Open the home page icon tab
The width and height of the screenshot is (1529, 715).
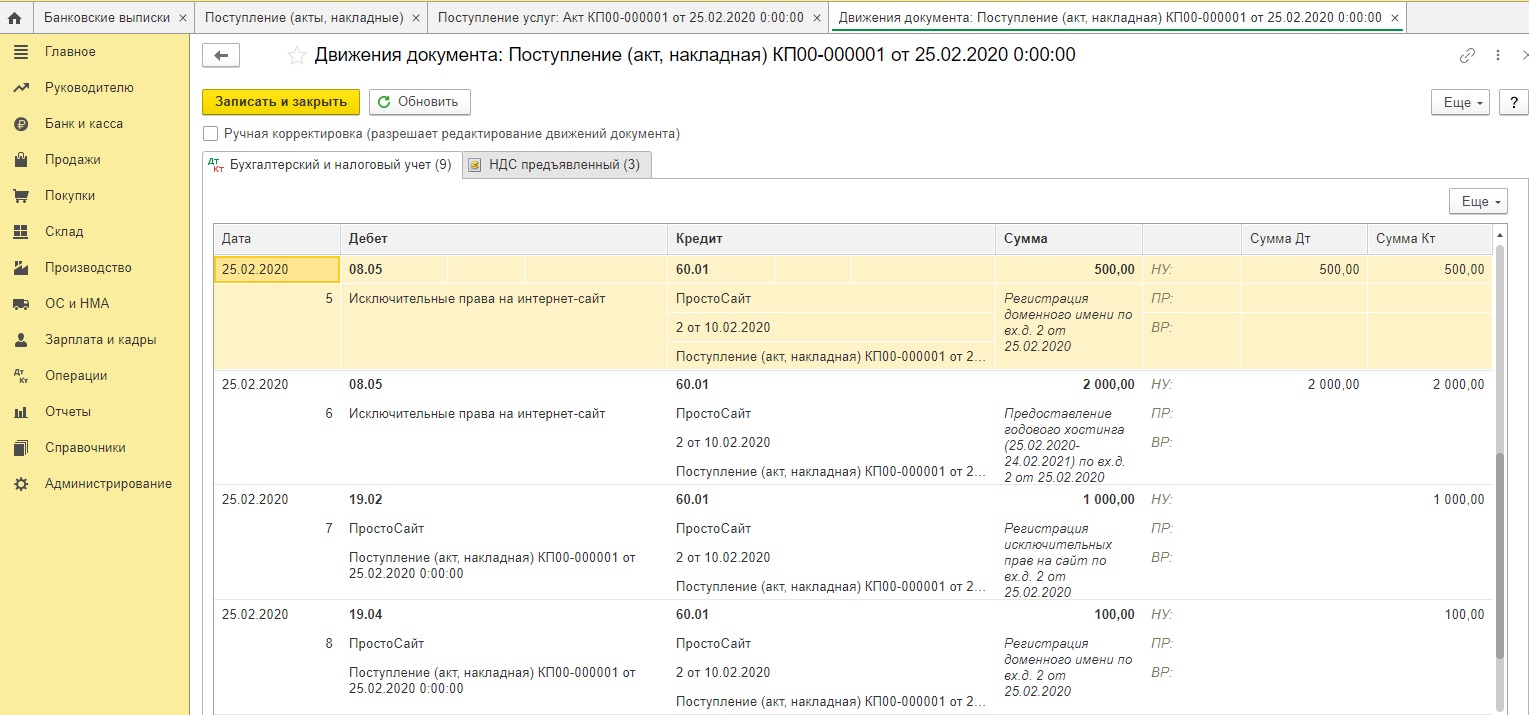(15, 18)
